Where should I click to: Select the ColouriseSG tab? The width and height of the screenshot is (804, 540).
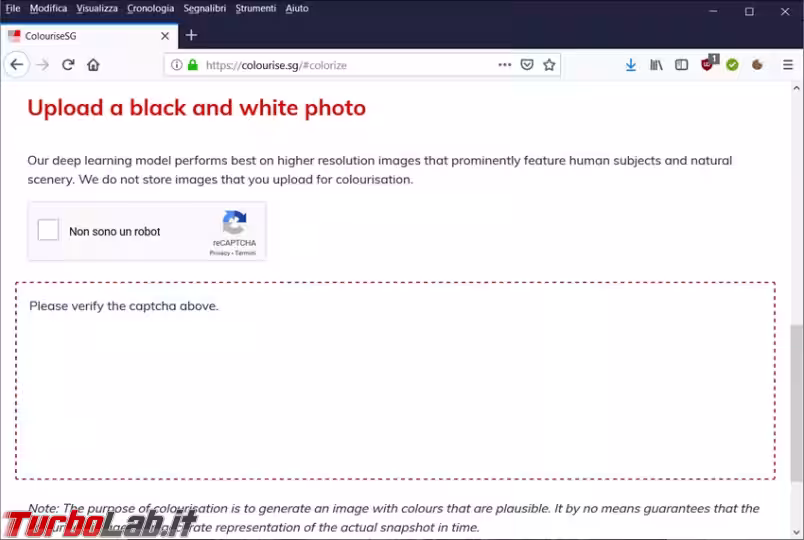click(x=89, y=36)
